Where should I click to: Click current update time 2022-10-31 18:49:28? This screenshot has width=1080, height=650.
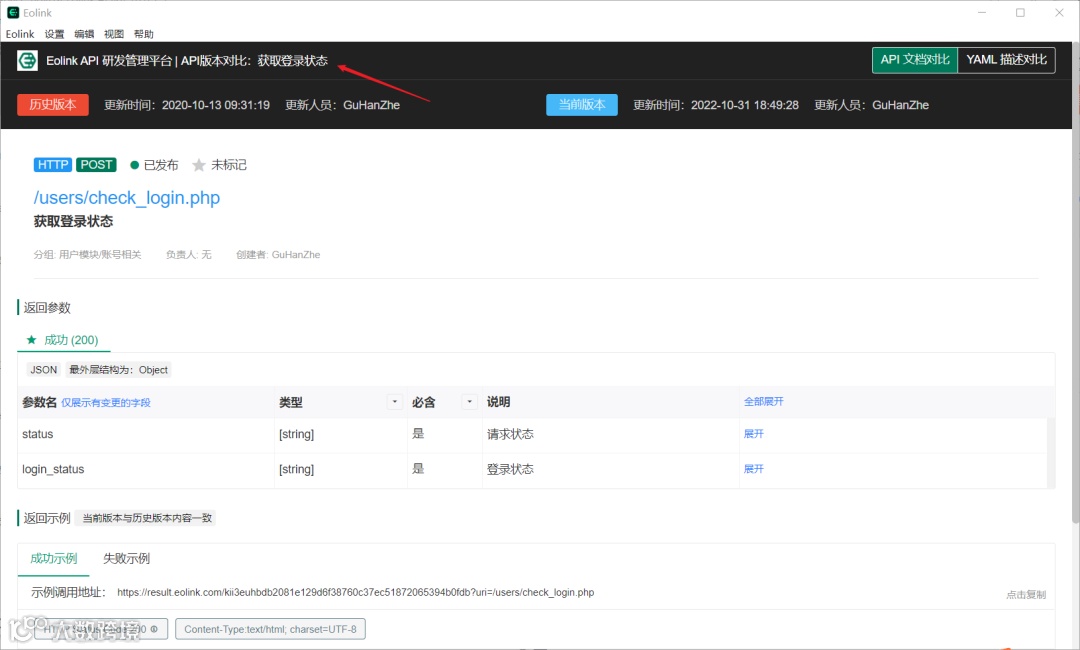tap(745, 105)
